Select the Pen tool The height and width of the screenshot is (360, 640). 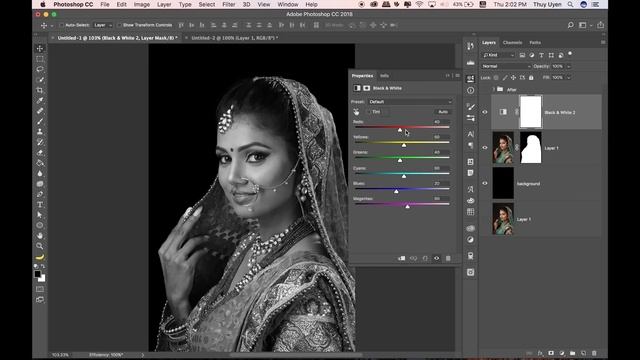(40, 194)
